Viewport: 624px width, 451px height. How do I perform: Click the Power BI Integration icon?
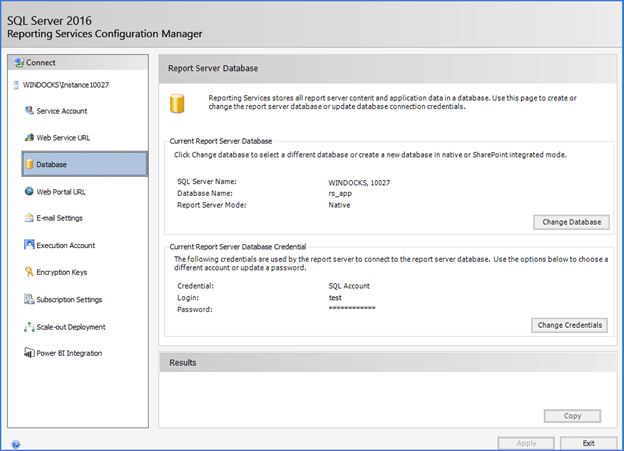tap(28, 353)
